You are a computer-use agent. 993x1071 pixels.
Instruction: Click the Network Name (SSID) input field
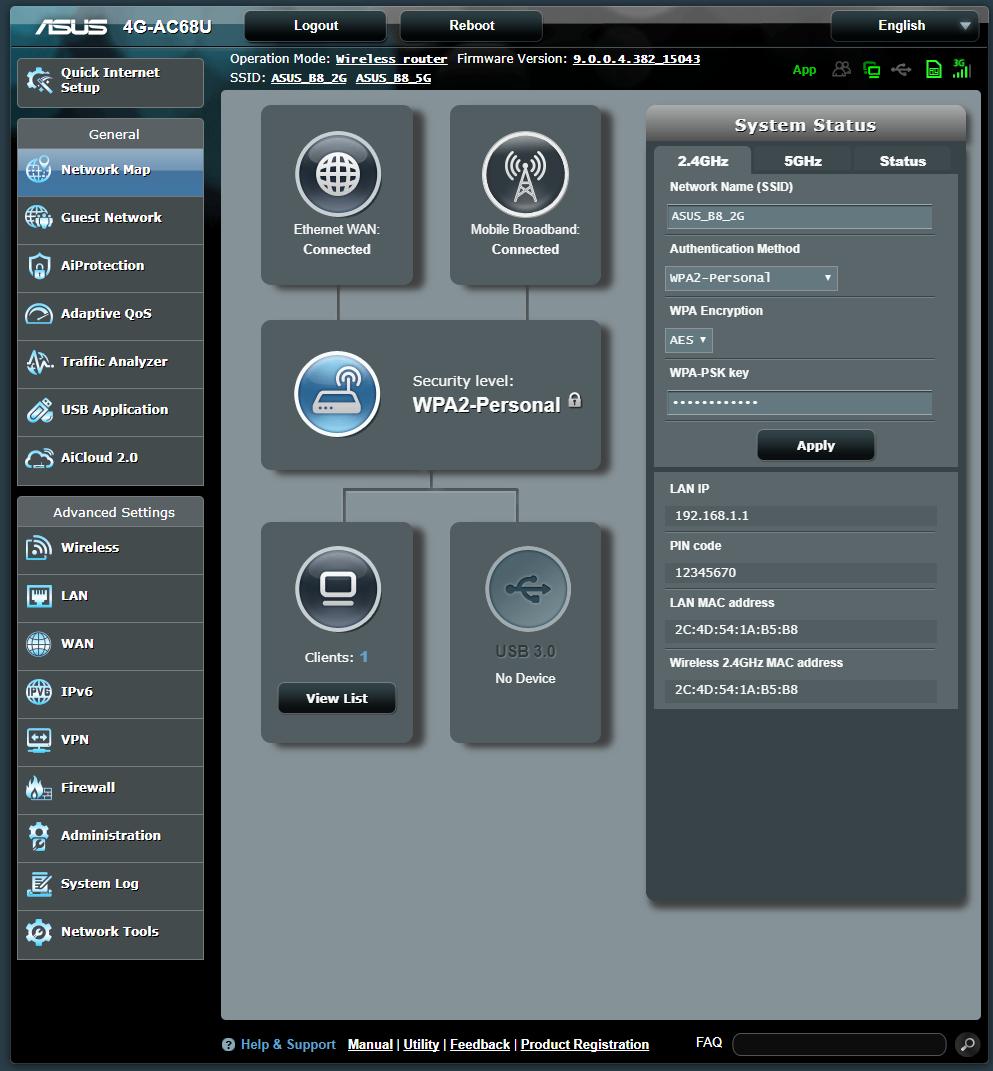[x=799, y=217]
